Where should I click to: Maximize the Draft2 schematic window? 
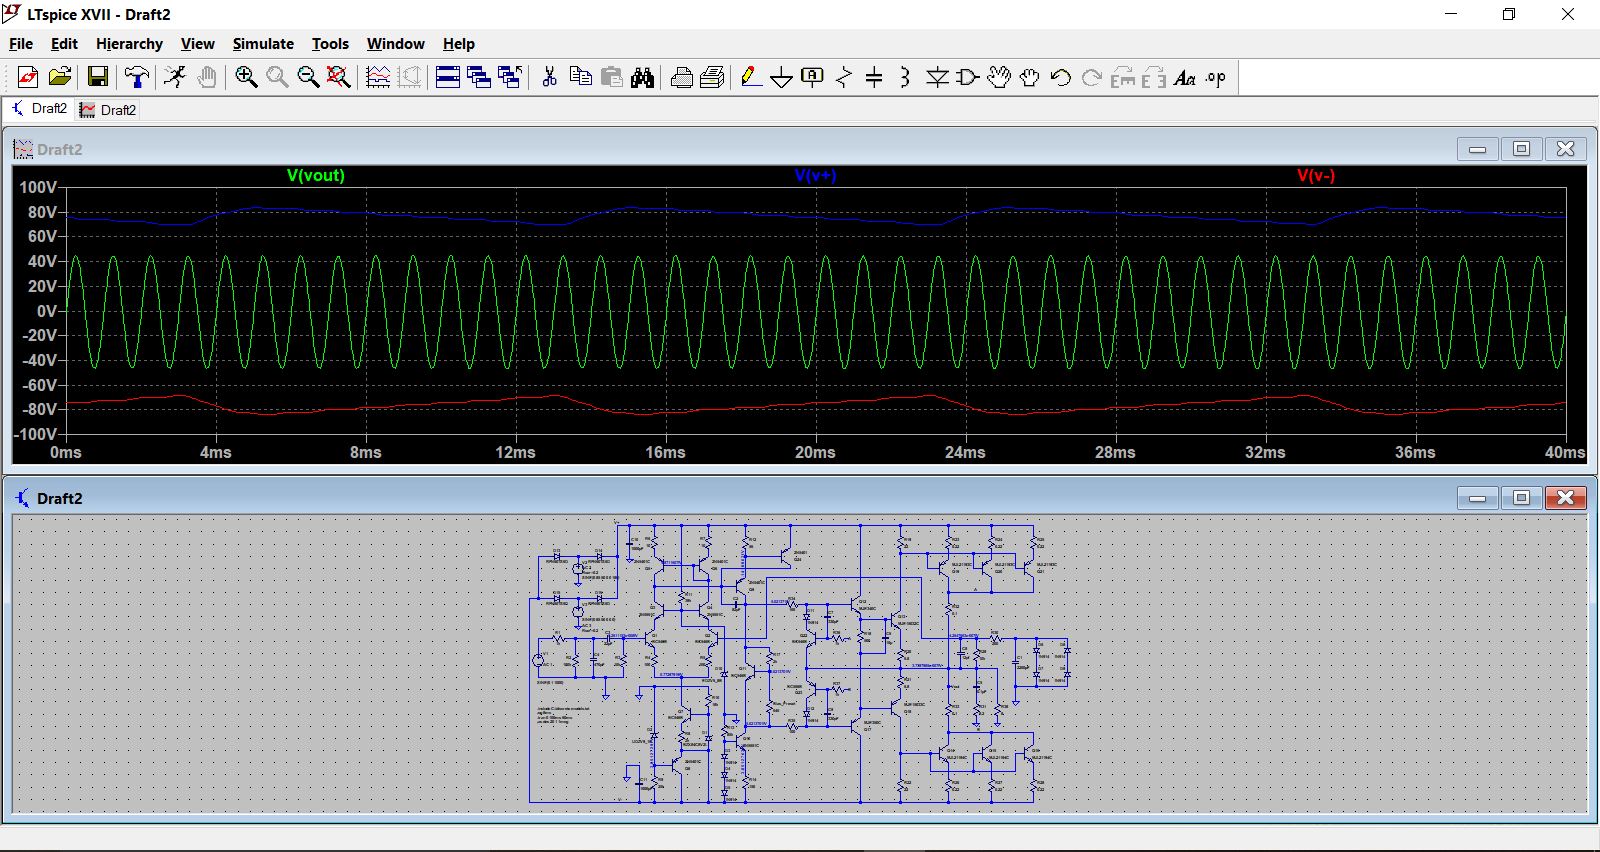click(1521, 498)
